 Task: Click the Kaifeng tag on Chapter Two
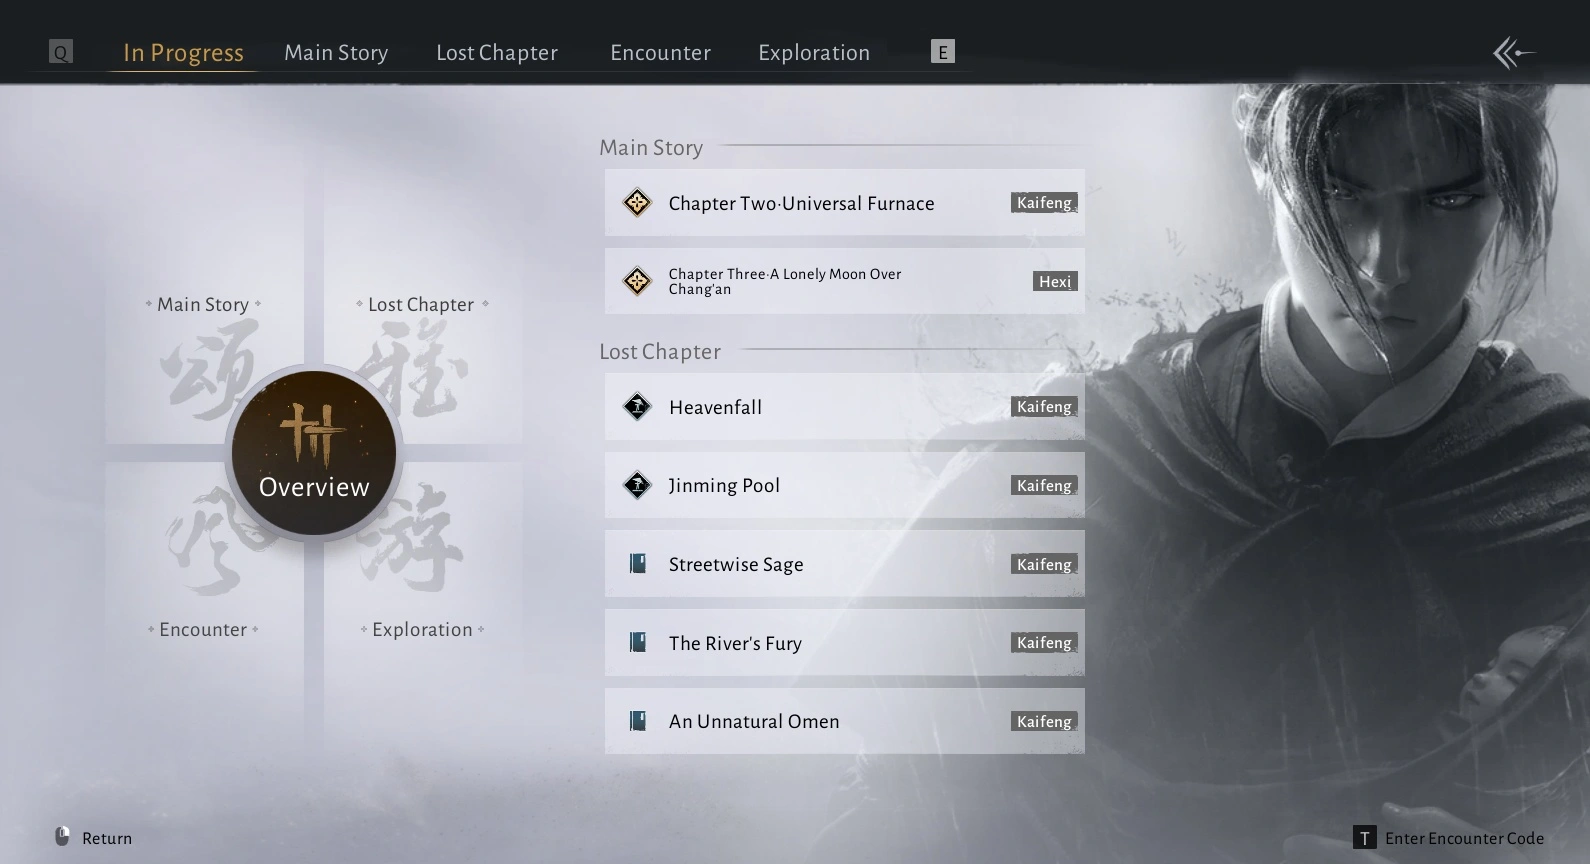tap(1044, 203)
